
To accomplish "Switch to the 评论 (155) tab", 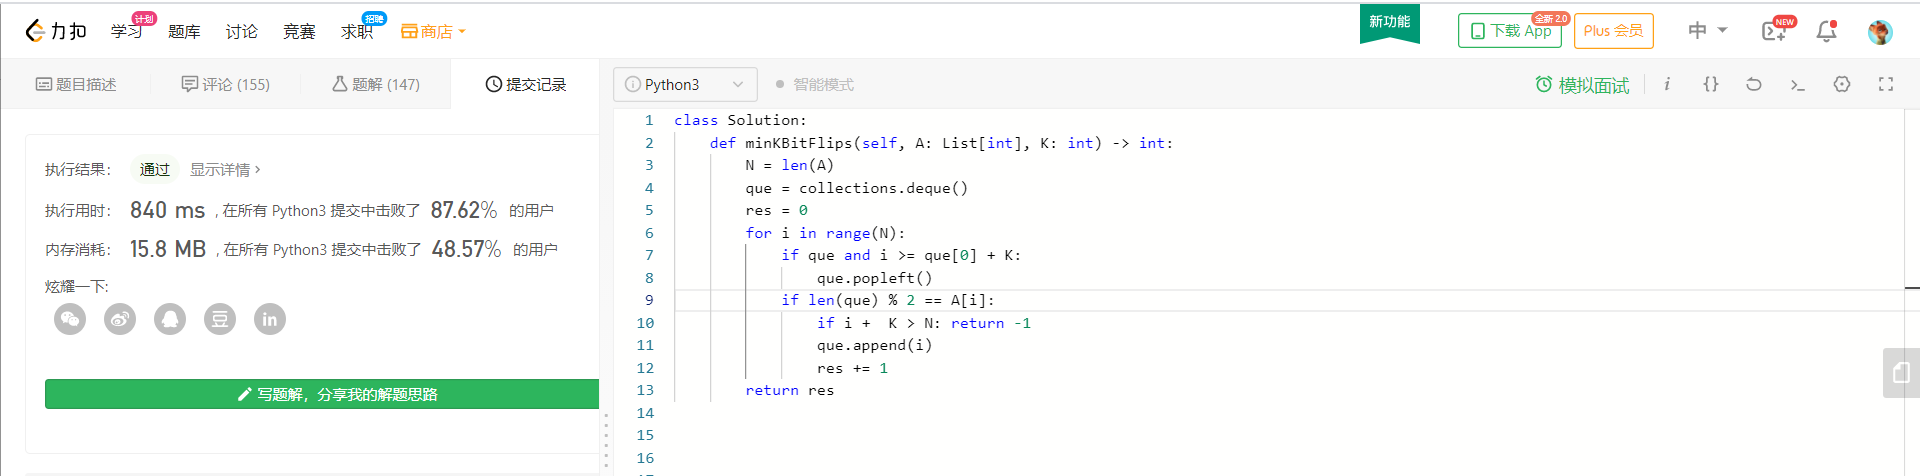I will click(x=226, y=84).
